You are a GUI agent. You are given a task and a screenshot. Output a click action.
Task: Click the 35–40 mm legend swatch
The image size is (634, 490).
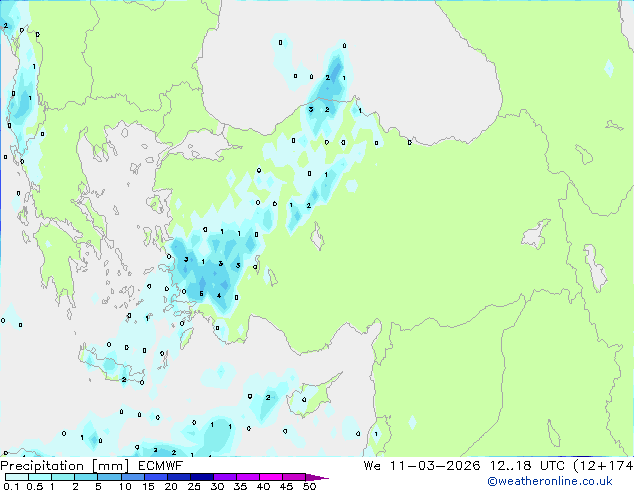click(247, 477)
